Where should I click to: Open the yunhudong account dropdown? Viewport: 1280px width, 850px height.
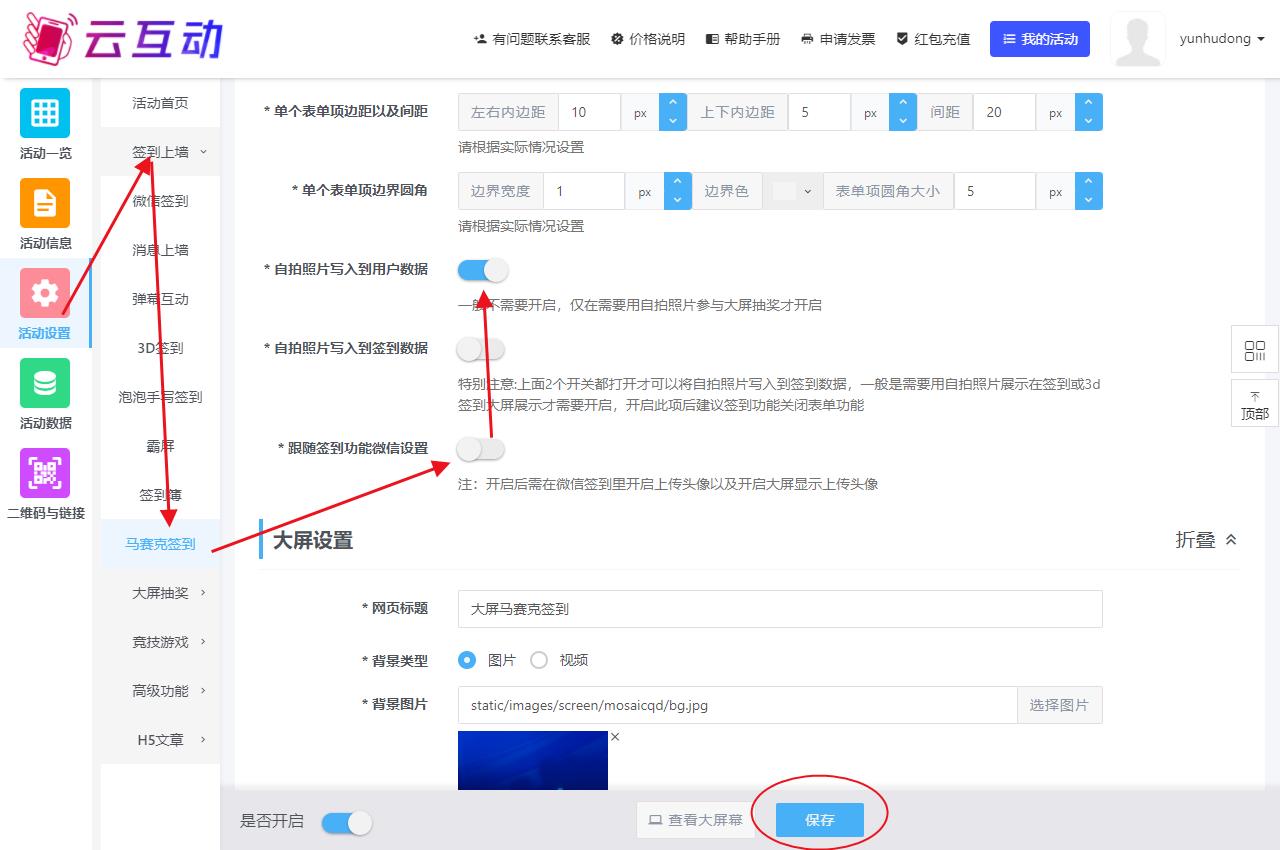[1222, 39]
